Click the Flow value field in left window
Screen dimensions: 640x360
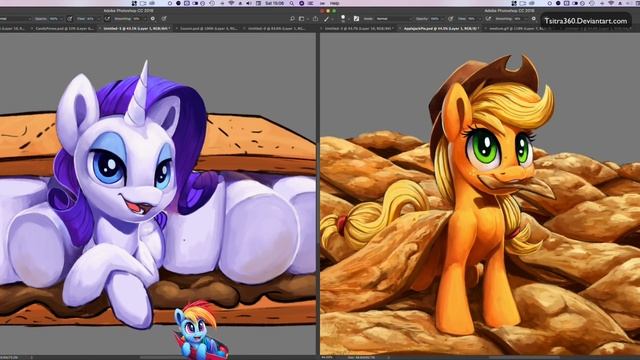click(x=90, y=19)
